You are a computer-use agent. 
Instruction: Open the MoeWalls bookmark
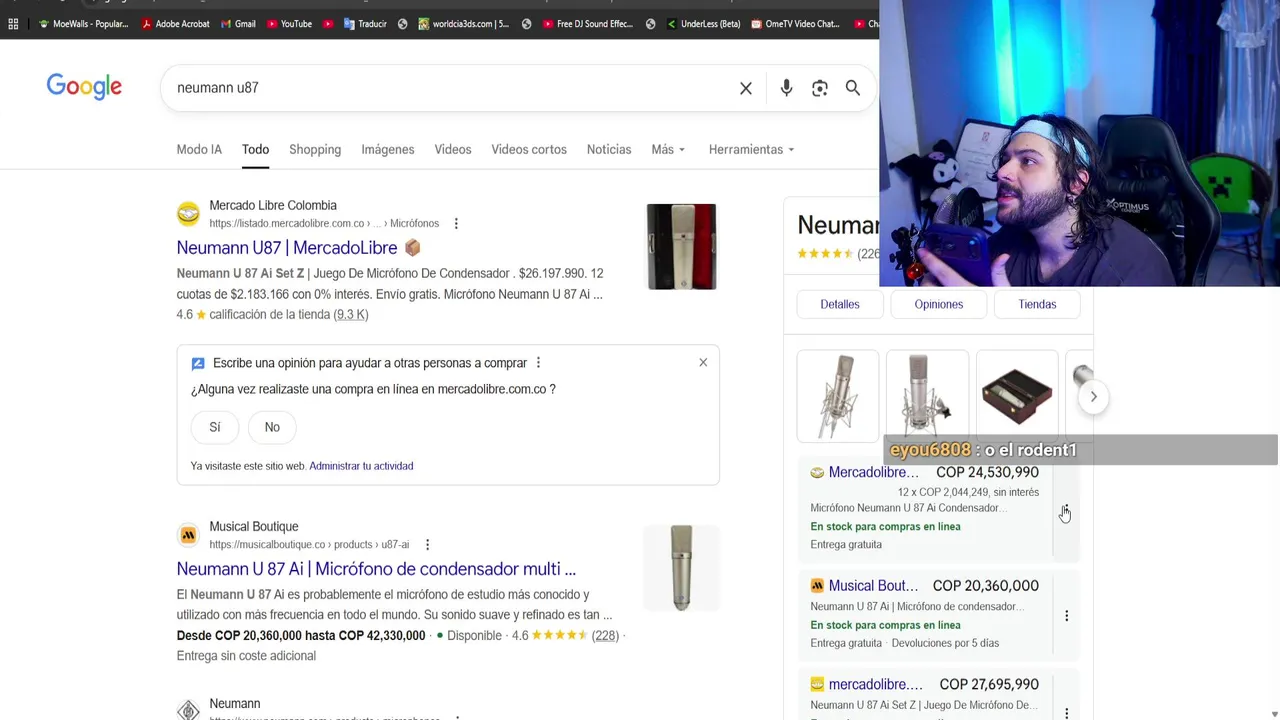pyautogui.click(x=83, y=24)
